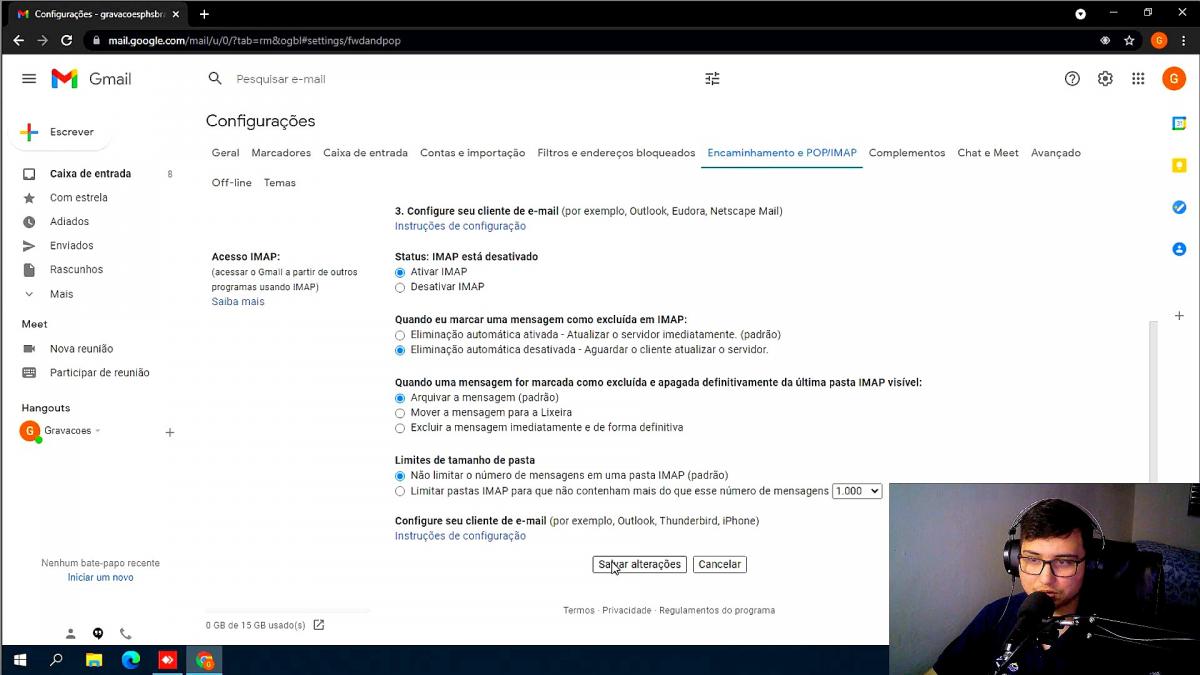Open the Temas settings tab

point(280,183)
